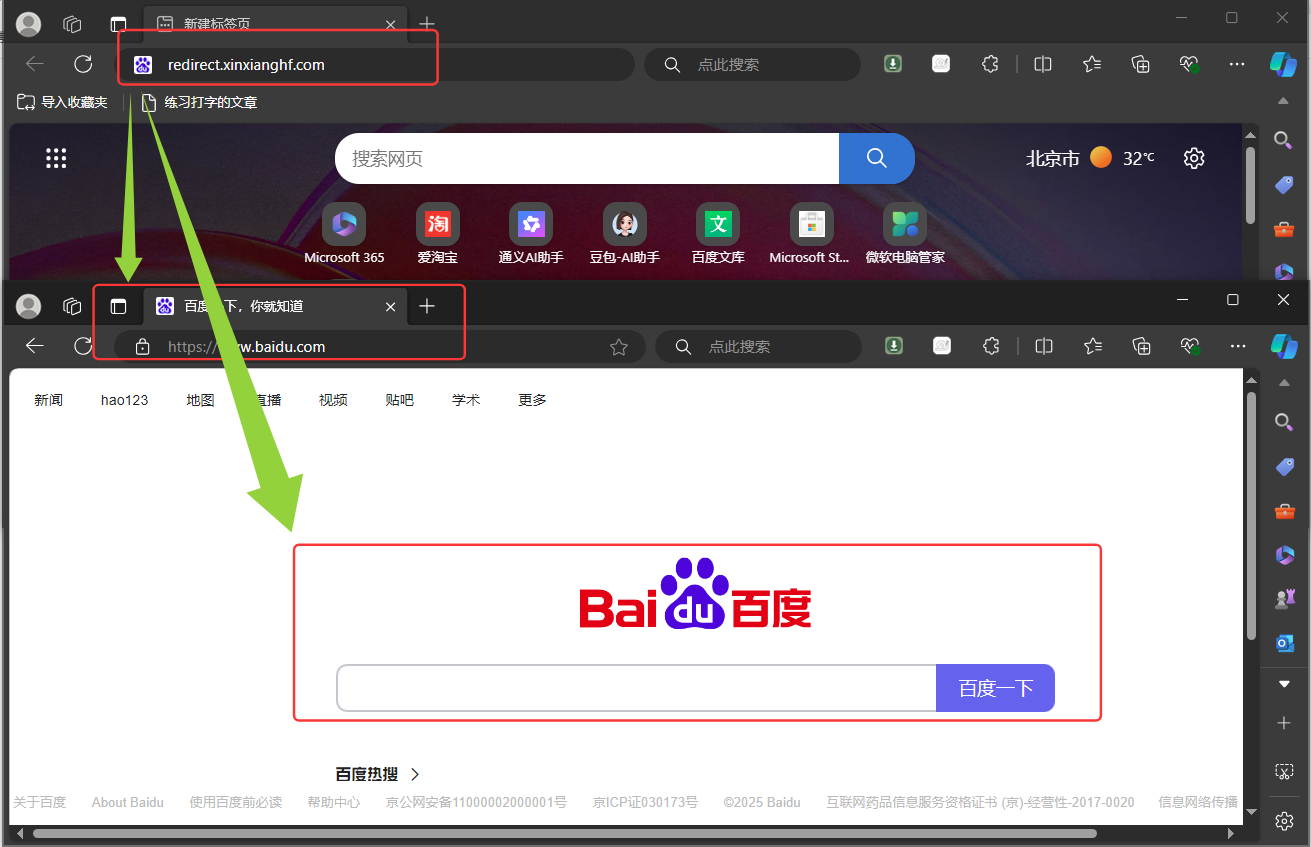This screenshot has height=847, width=1311.
Task: Open About Baidu footer link
Action: 127,802
